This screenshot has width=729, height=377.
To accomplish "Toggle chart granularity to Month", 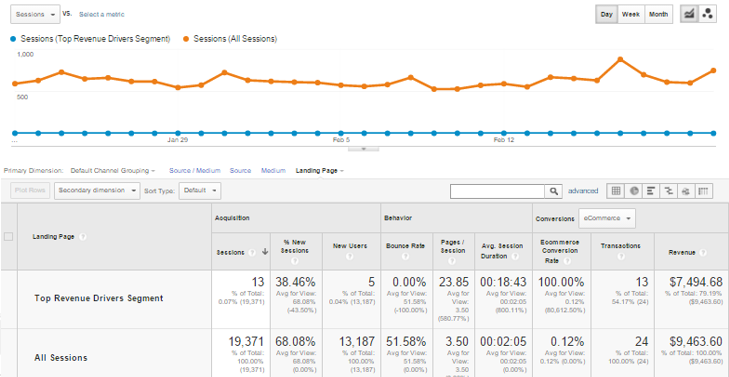I will 658,14.
